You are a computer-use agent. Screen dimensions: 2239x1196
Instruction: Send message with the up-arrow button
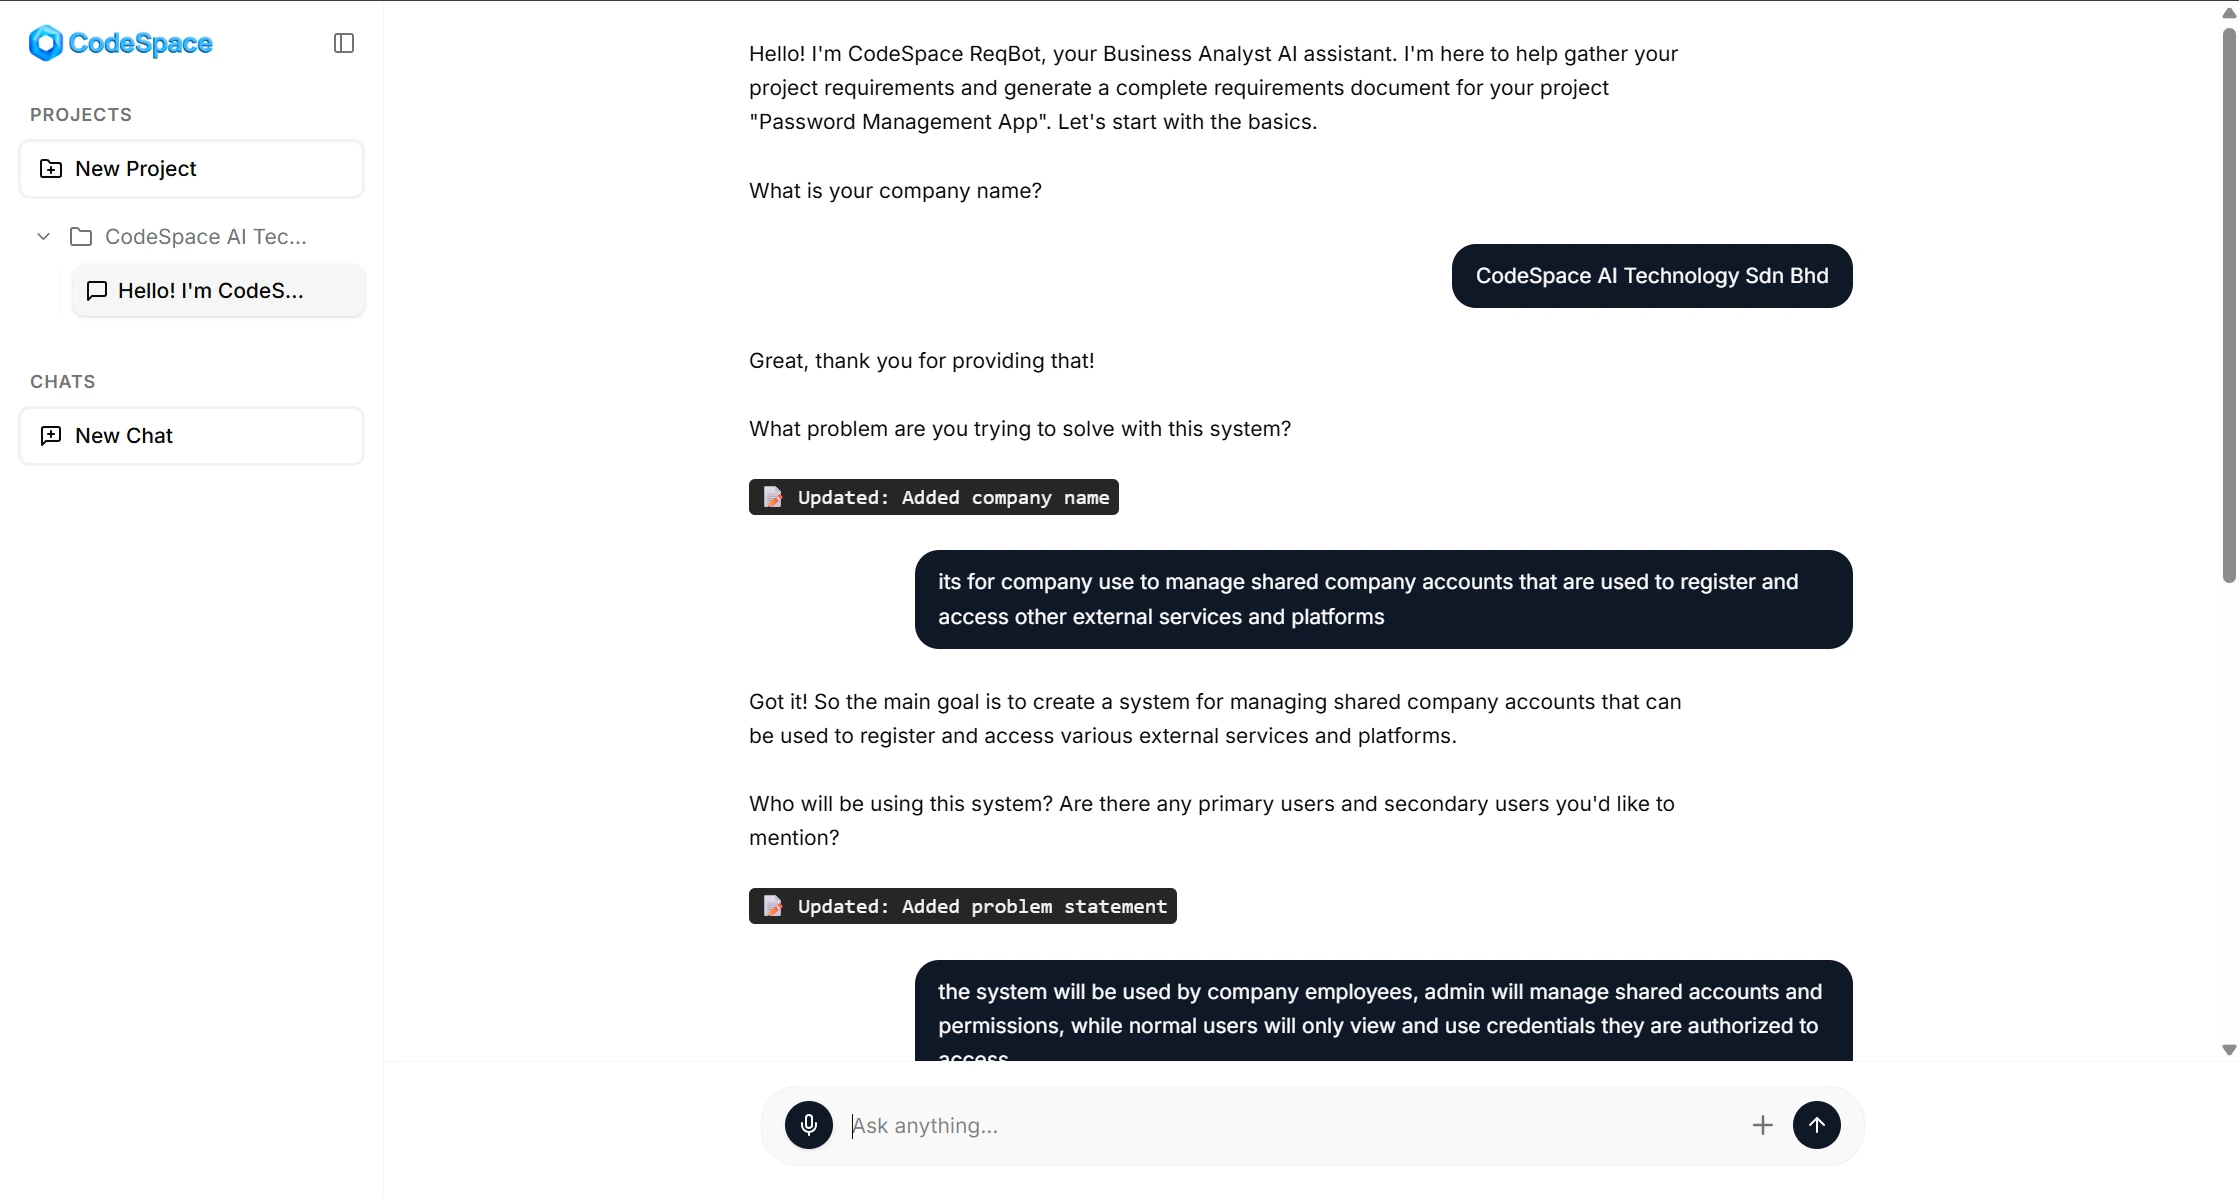[1817, 1125]
